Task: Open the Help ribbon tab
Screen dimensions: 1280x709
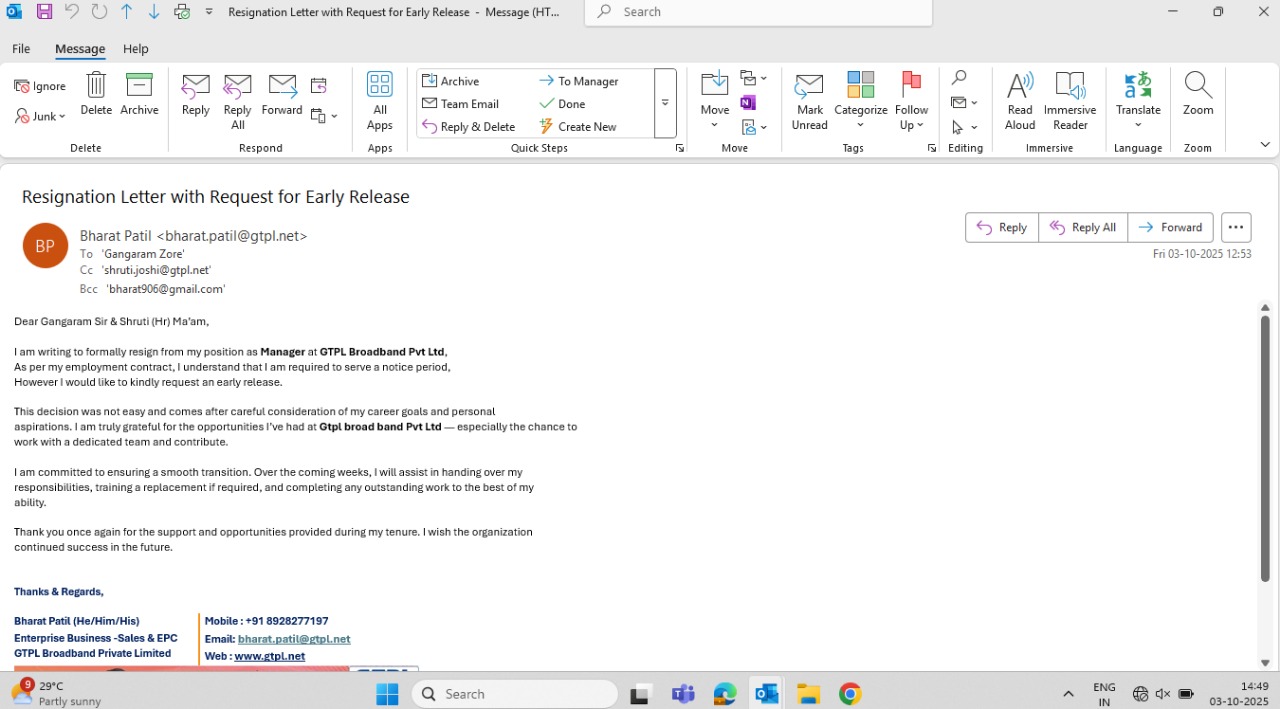Action: (136, 48)
